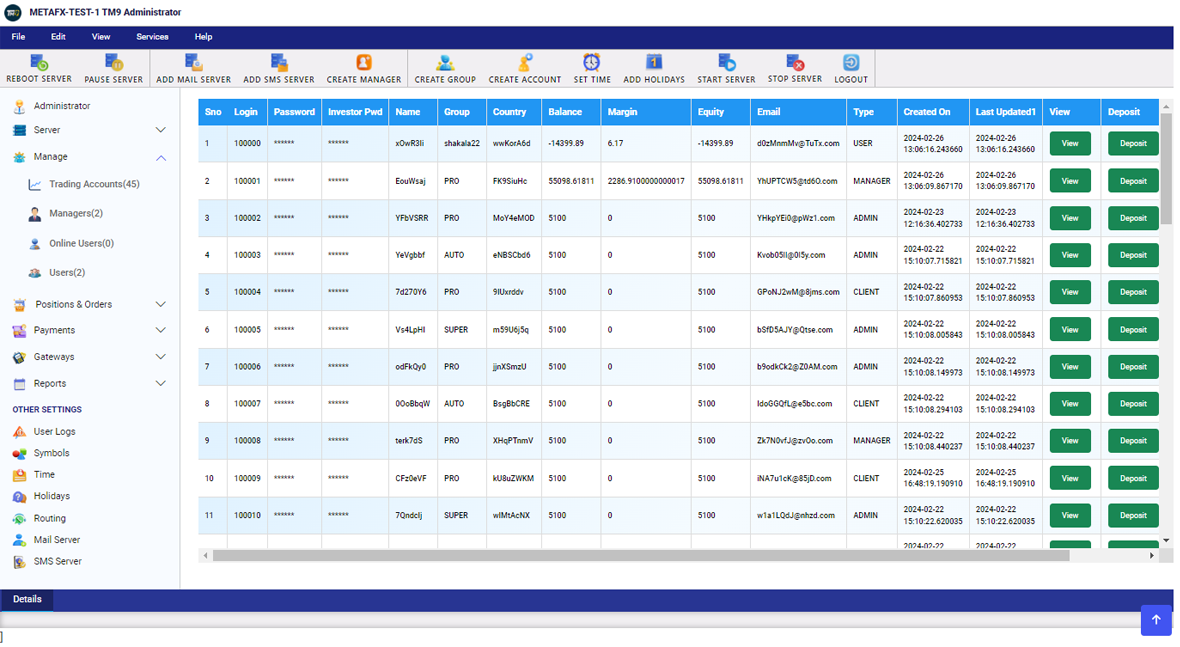The height and width of the screenshot is (647, 1180).
Task: Click View button for login 100002
Action: [x=1069, y=218]
